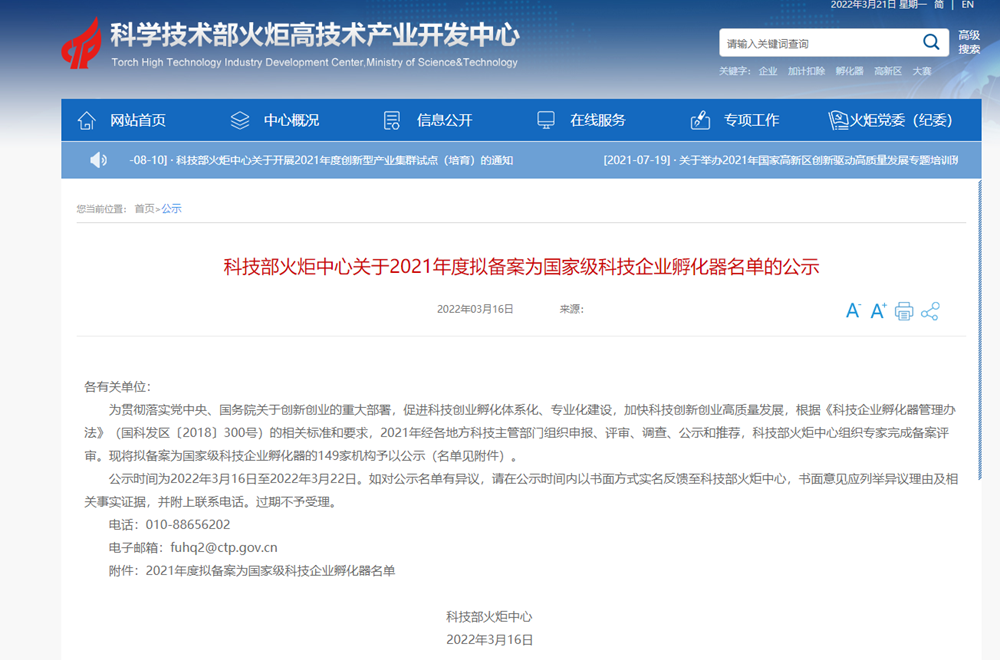Image resolution: width=1000 pixels, height=660 pixels.
Task: Click the speaker announcement icon
Action: click(x=98, y=160)
